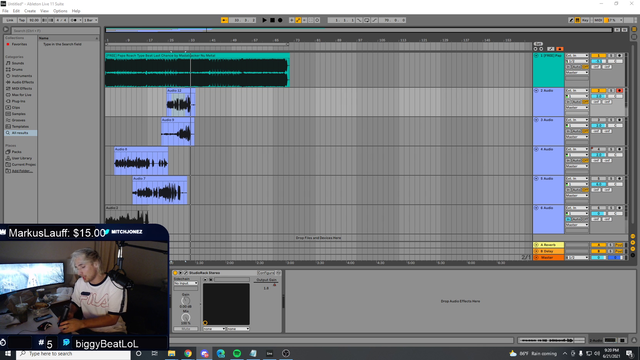This screenshot has width=640, height=360.
Task: Toggle the Mixer section selector icon
Action: click(633, 249)
